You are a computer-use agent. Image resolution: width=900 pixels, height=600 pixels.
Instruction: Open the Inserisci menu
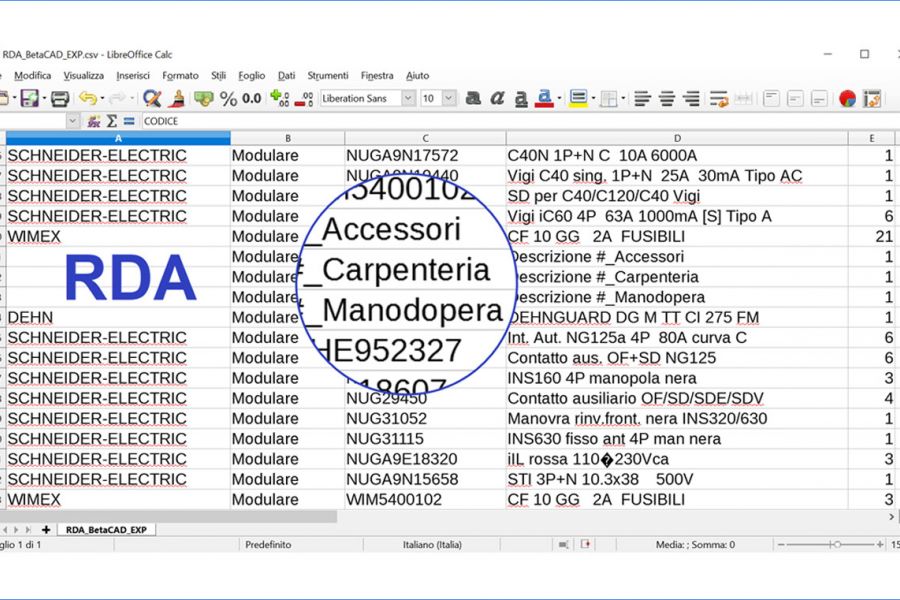click(133, 75)
